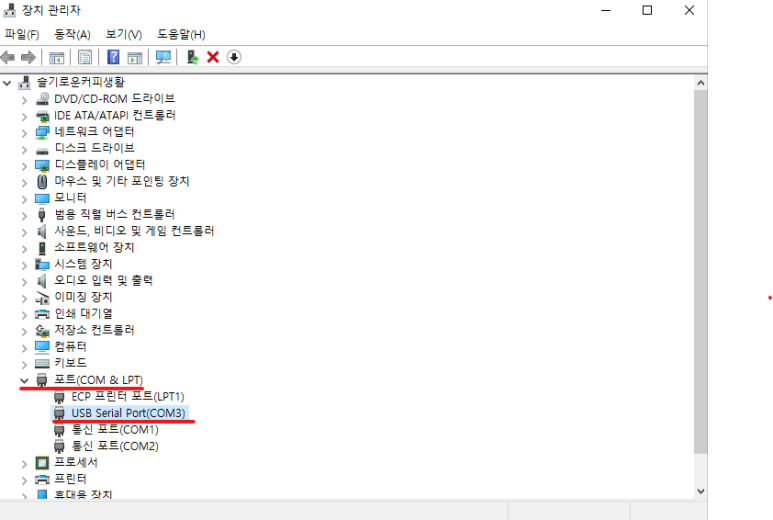Select the 키보드 keyboard icon

(42, 363)
